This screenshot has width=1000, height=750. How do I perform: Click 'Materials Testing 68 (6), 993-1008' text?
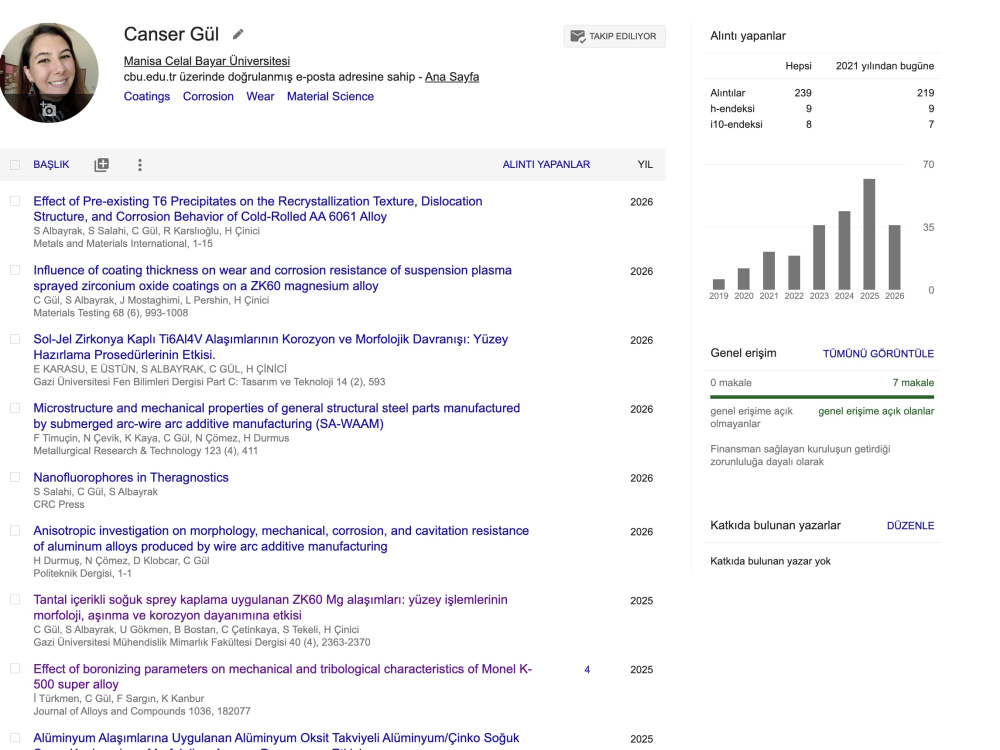[x=110, y=312]
